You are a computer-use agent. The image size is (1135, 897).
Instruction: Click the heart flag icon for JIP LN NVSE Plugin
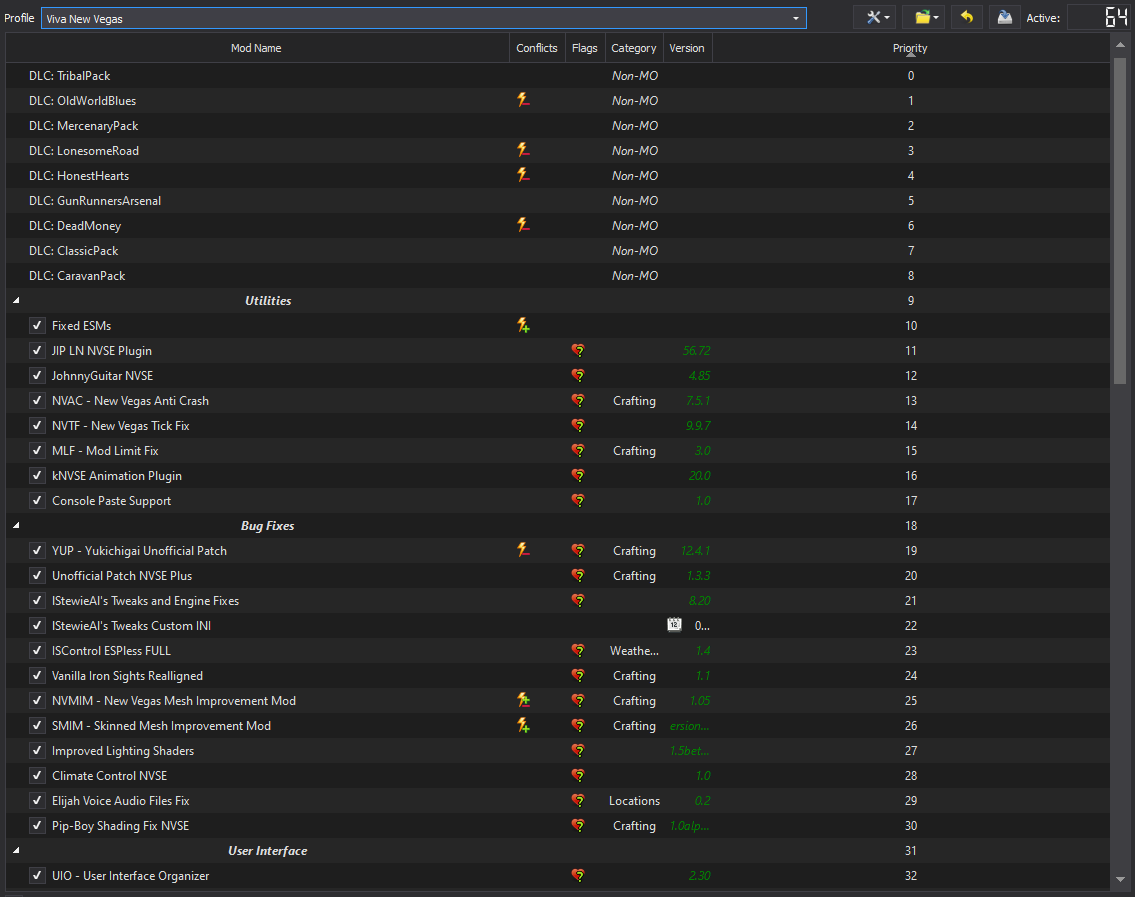(577, 351)
